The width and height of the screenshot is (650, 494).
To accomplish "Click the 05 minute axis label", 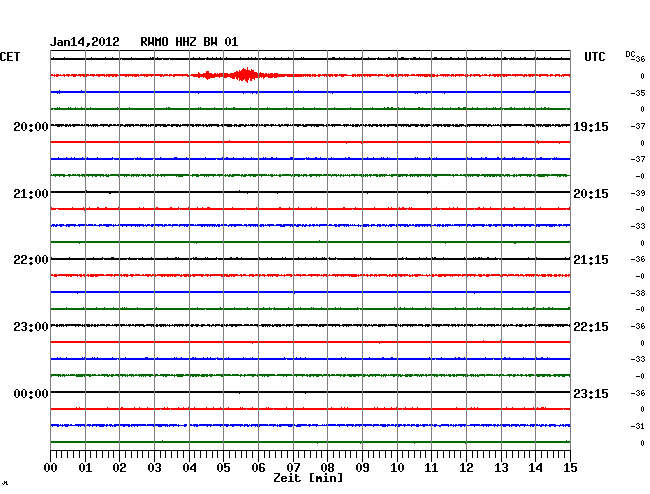I will pyautogui.click(x=223, y=467).
